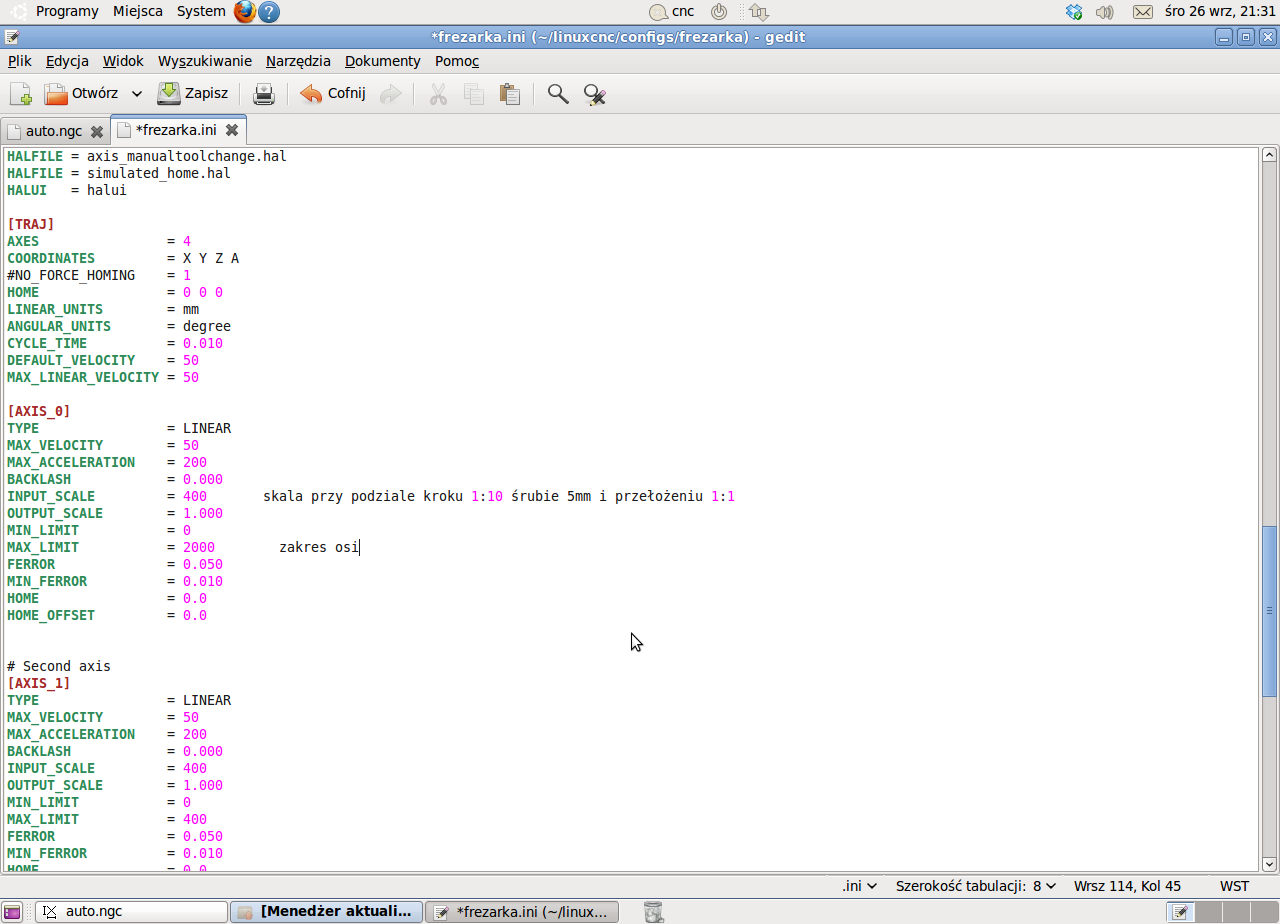
Task: Switch to the auto.ngc tab
Action: point(54,131)
